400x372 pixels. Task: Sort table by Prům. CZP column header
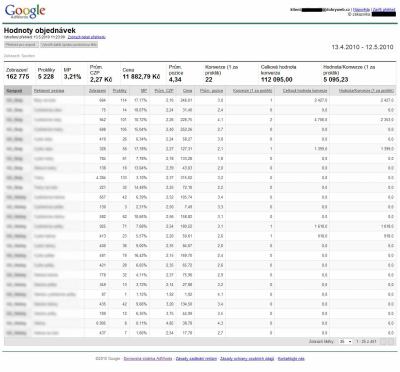[164, 91]
